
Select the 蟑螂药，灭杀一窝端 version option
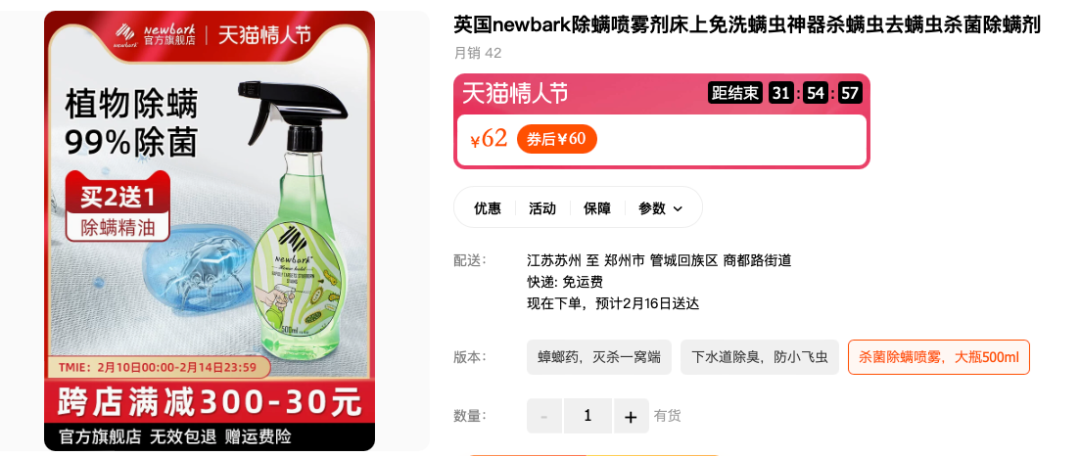point(599,357)
